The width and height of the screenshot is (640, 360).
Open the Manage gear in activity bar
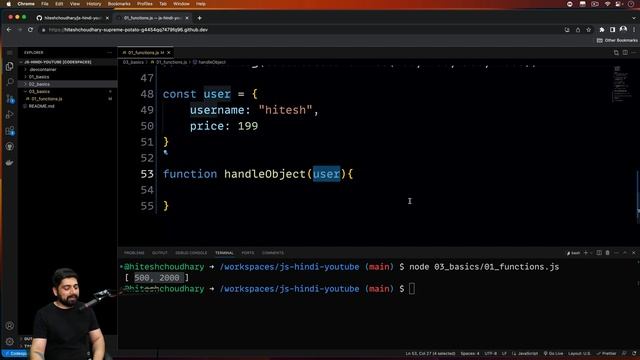coord(10,341)
